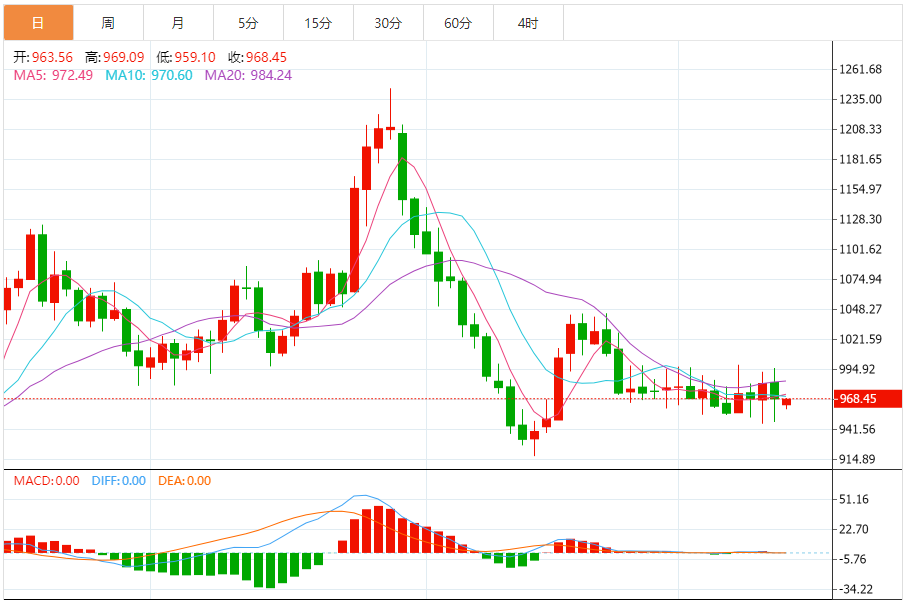Click the 941.56 price axis label
Viewport: 907px width, 600px height.
[857, 429]
